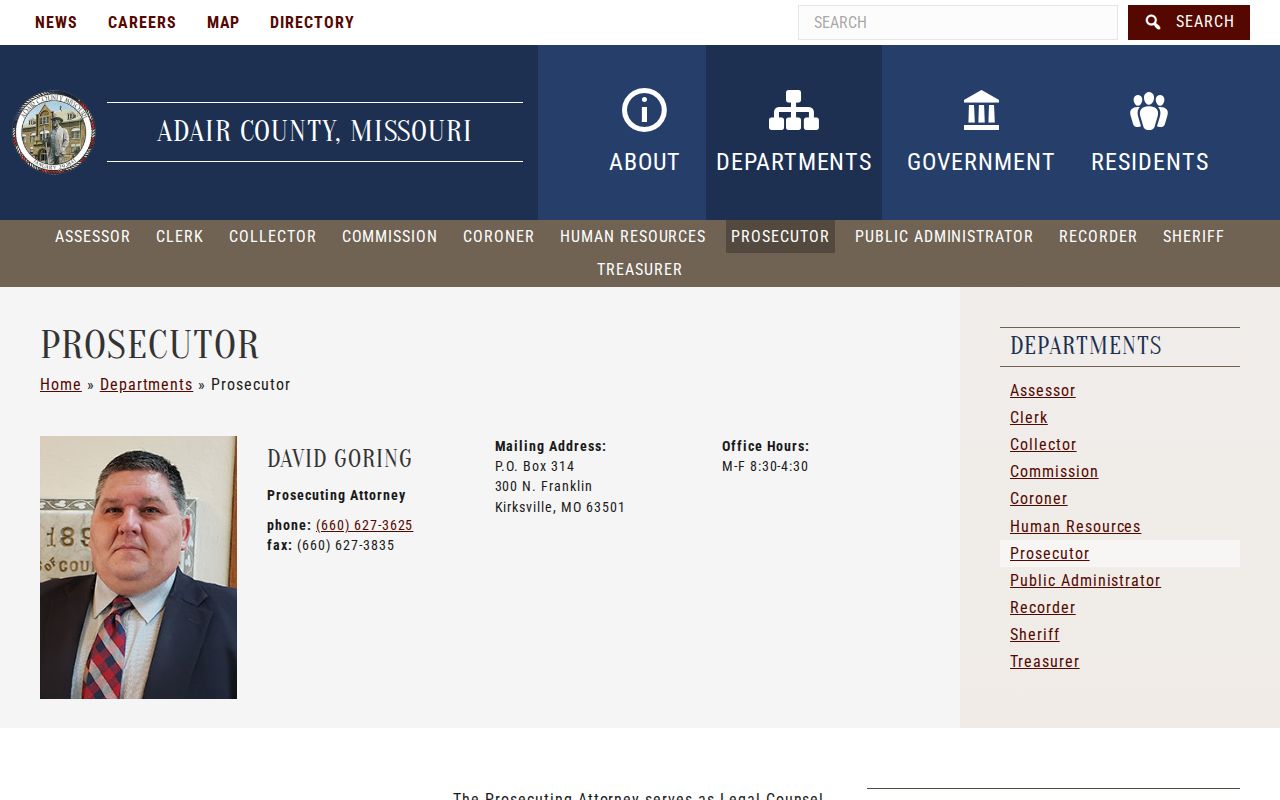Image resolution: width=1280 pixels, height=800 pixels.
Task: Go to Commission in the brown subnav
Action: click(x=390, y=236)
